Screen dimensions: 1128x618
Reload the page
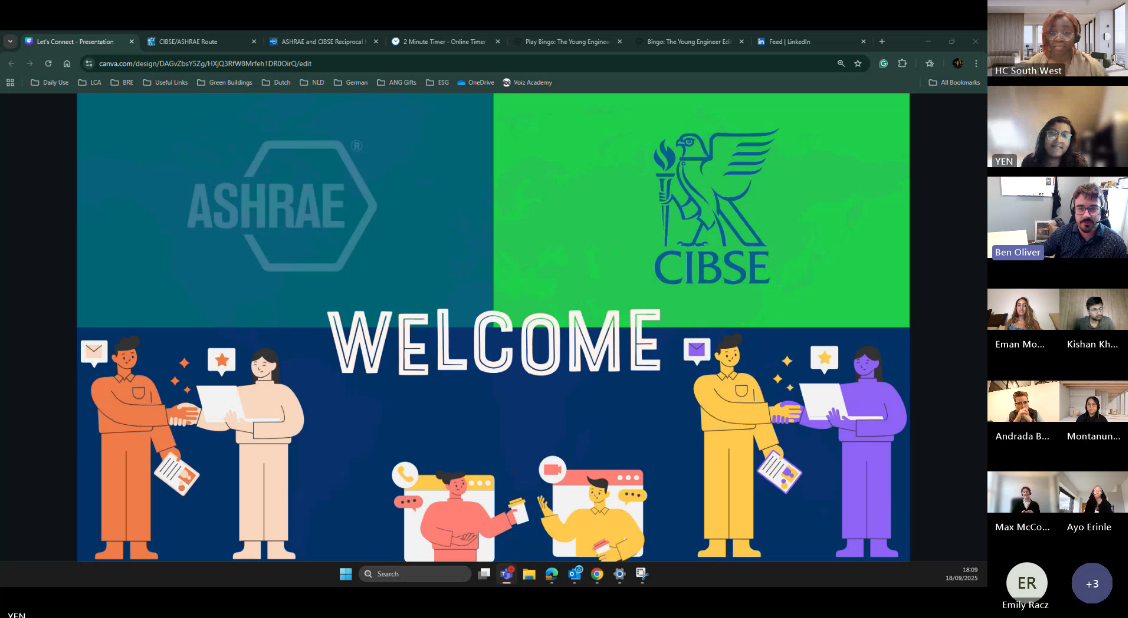(48, 63)
